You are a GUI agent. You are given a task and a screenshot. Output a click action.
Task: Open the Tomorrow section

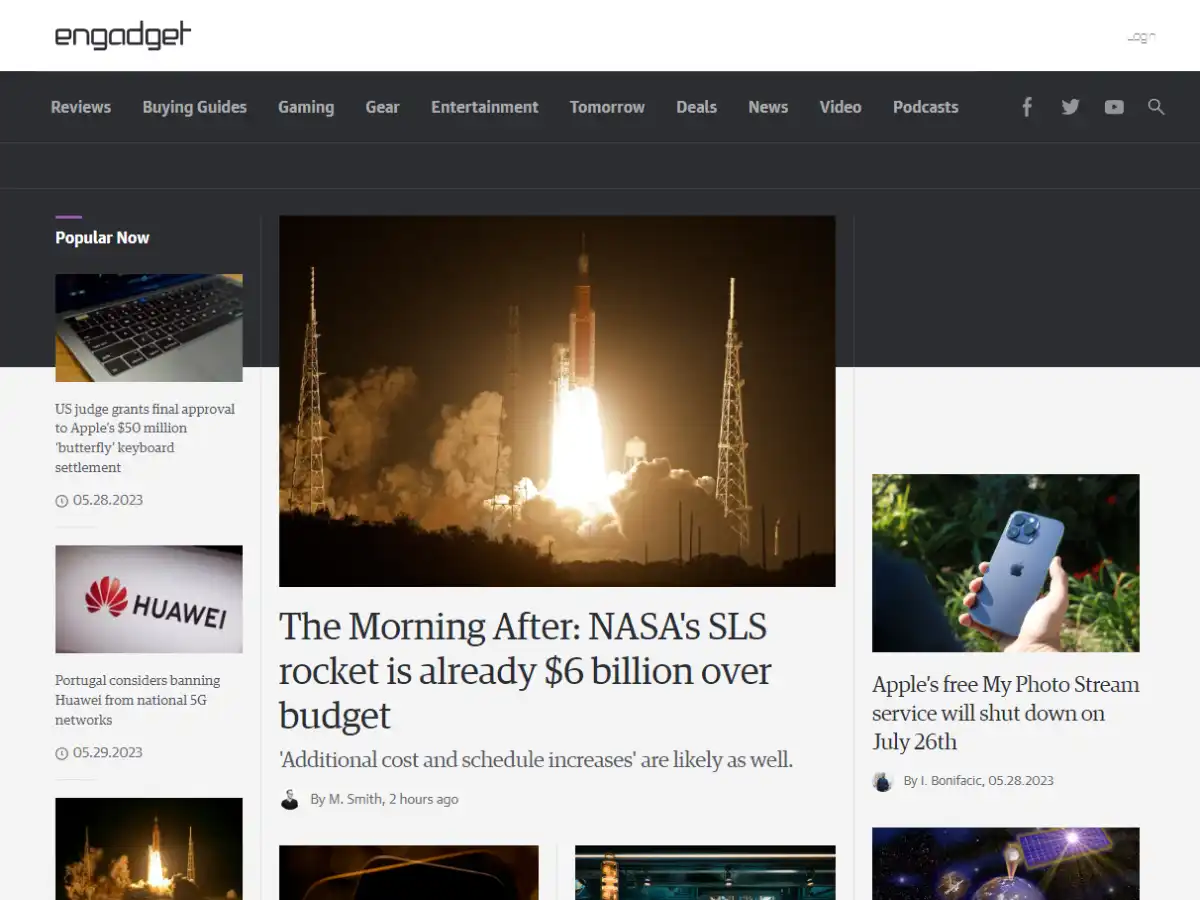[x=607, y=107]
